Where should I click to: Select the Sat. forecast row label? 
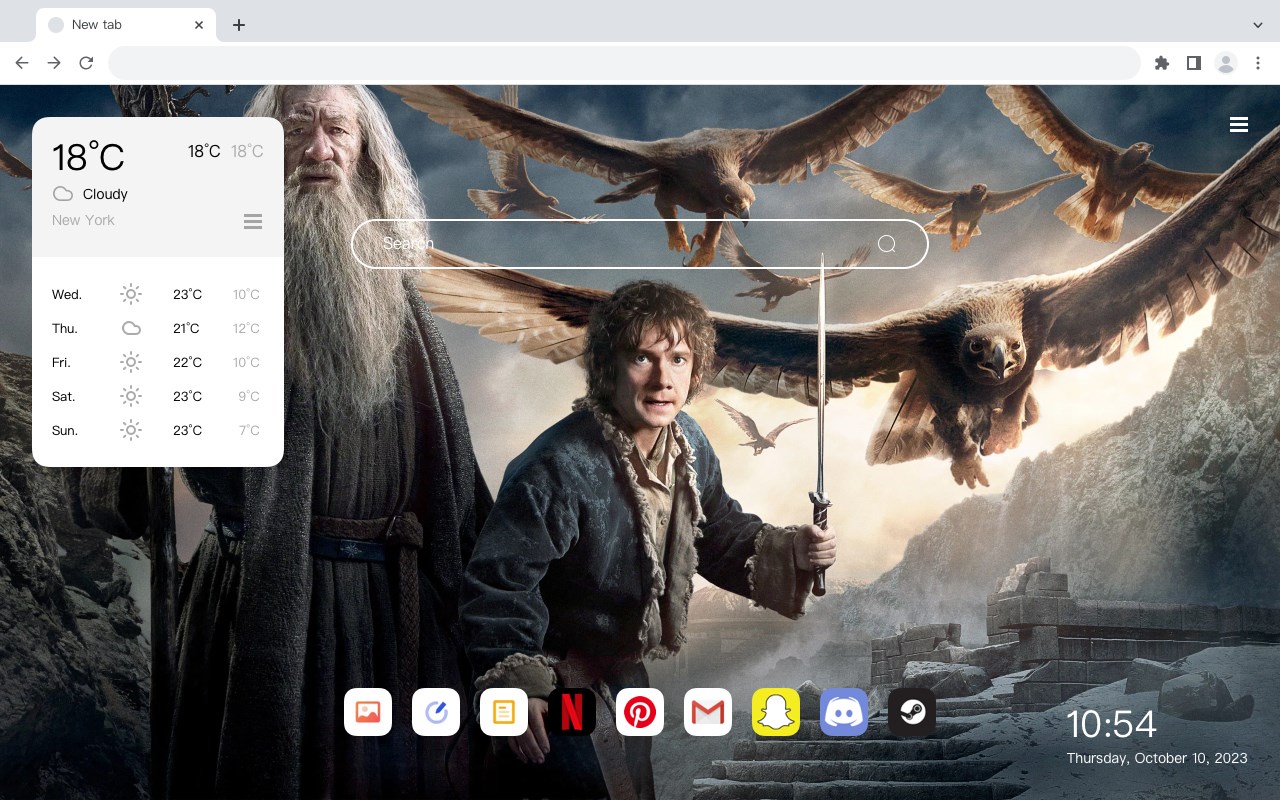pyautogui.click(x=64, y=397)
